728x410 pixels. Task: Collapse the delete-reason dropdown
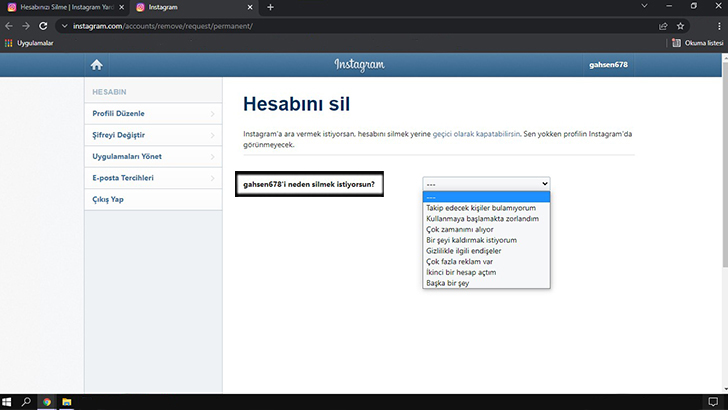486,184
